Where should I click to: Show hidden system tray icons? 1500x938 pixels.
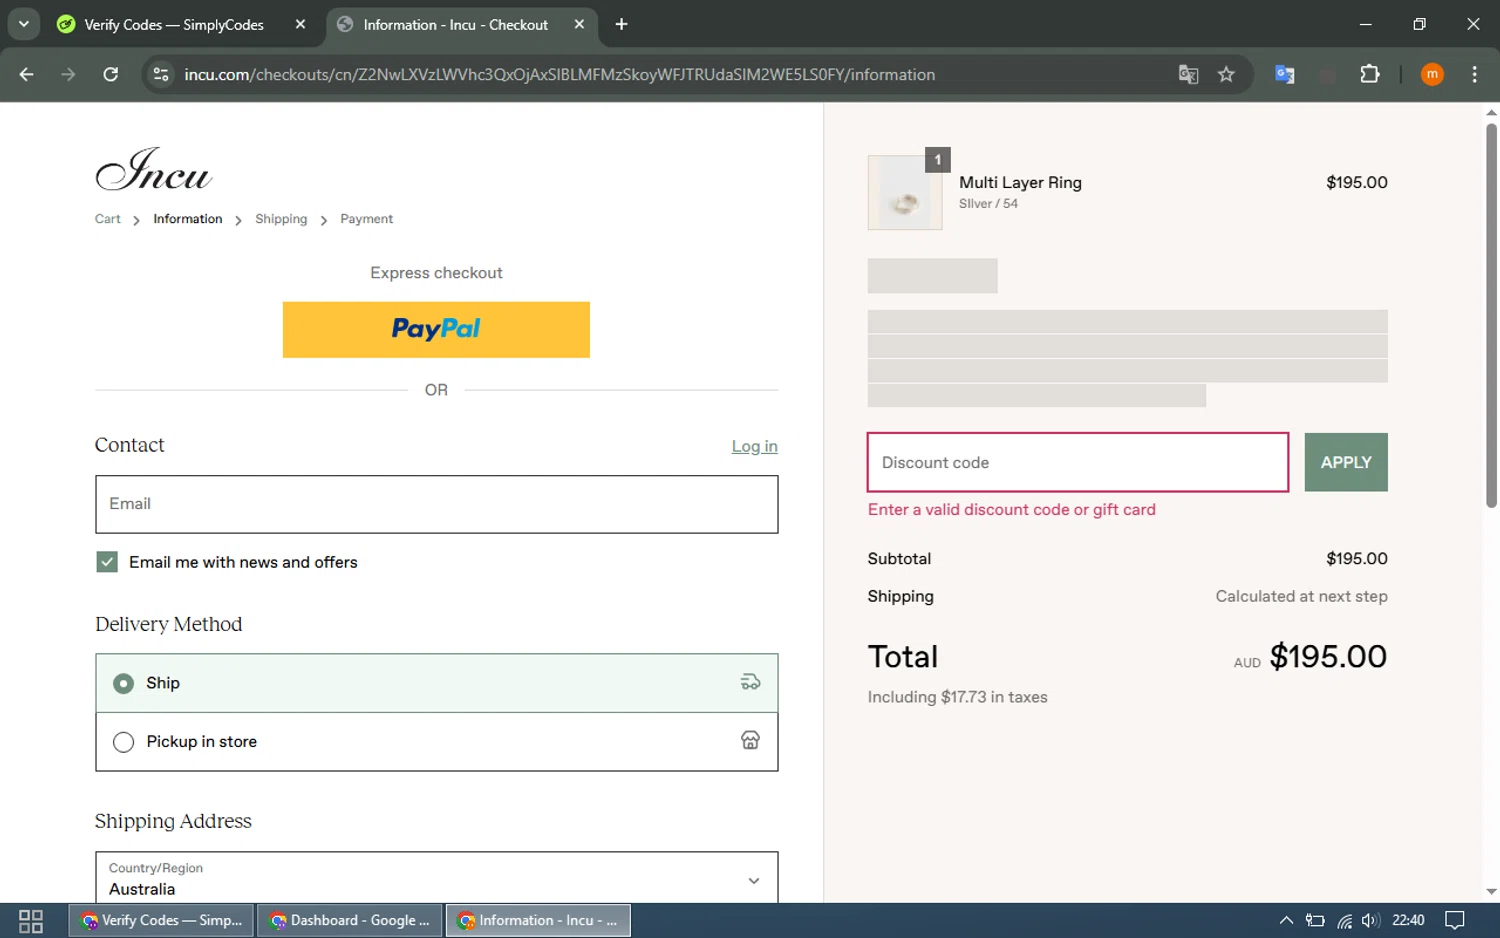1286,920
